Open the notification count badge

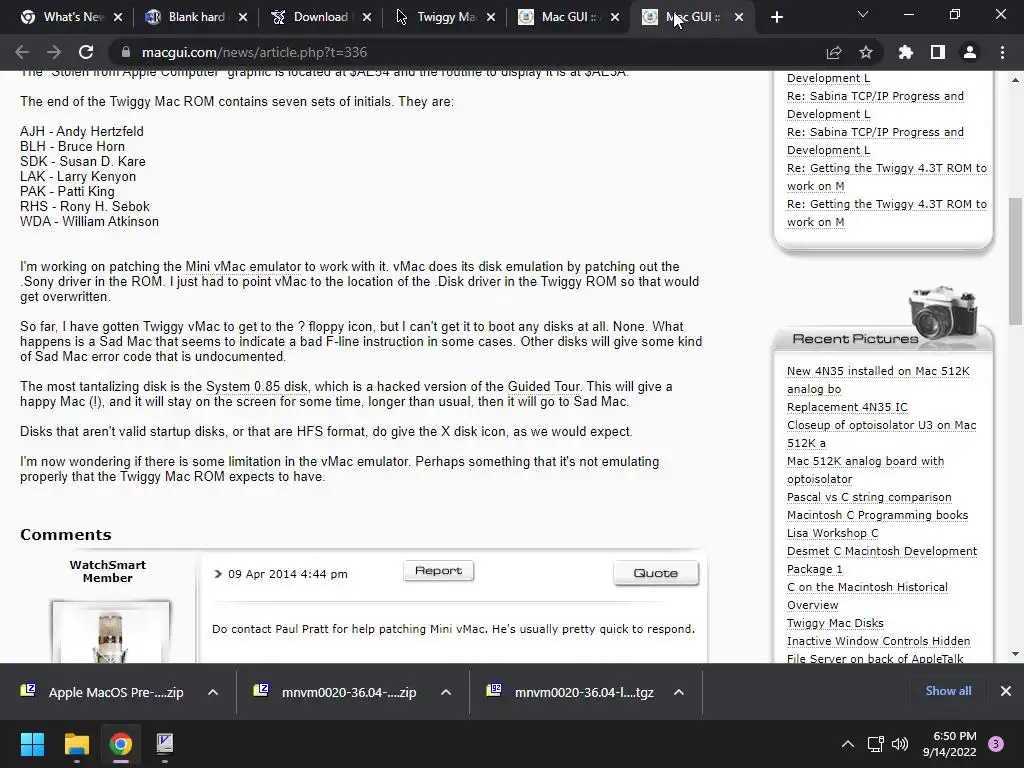(x=996, y=744)
